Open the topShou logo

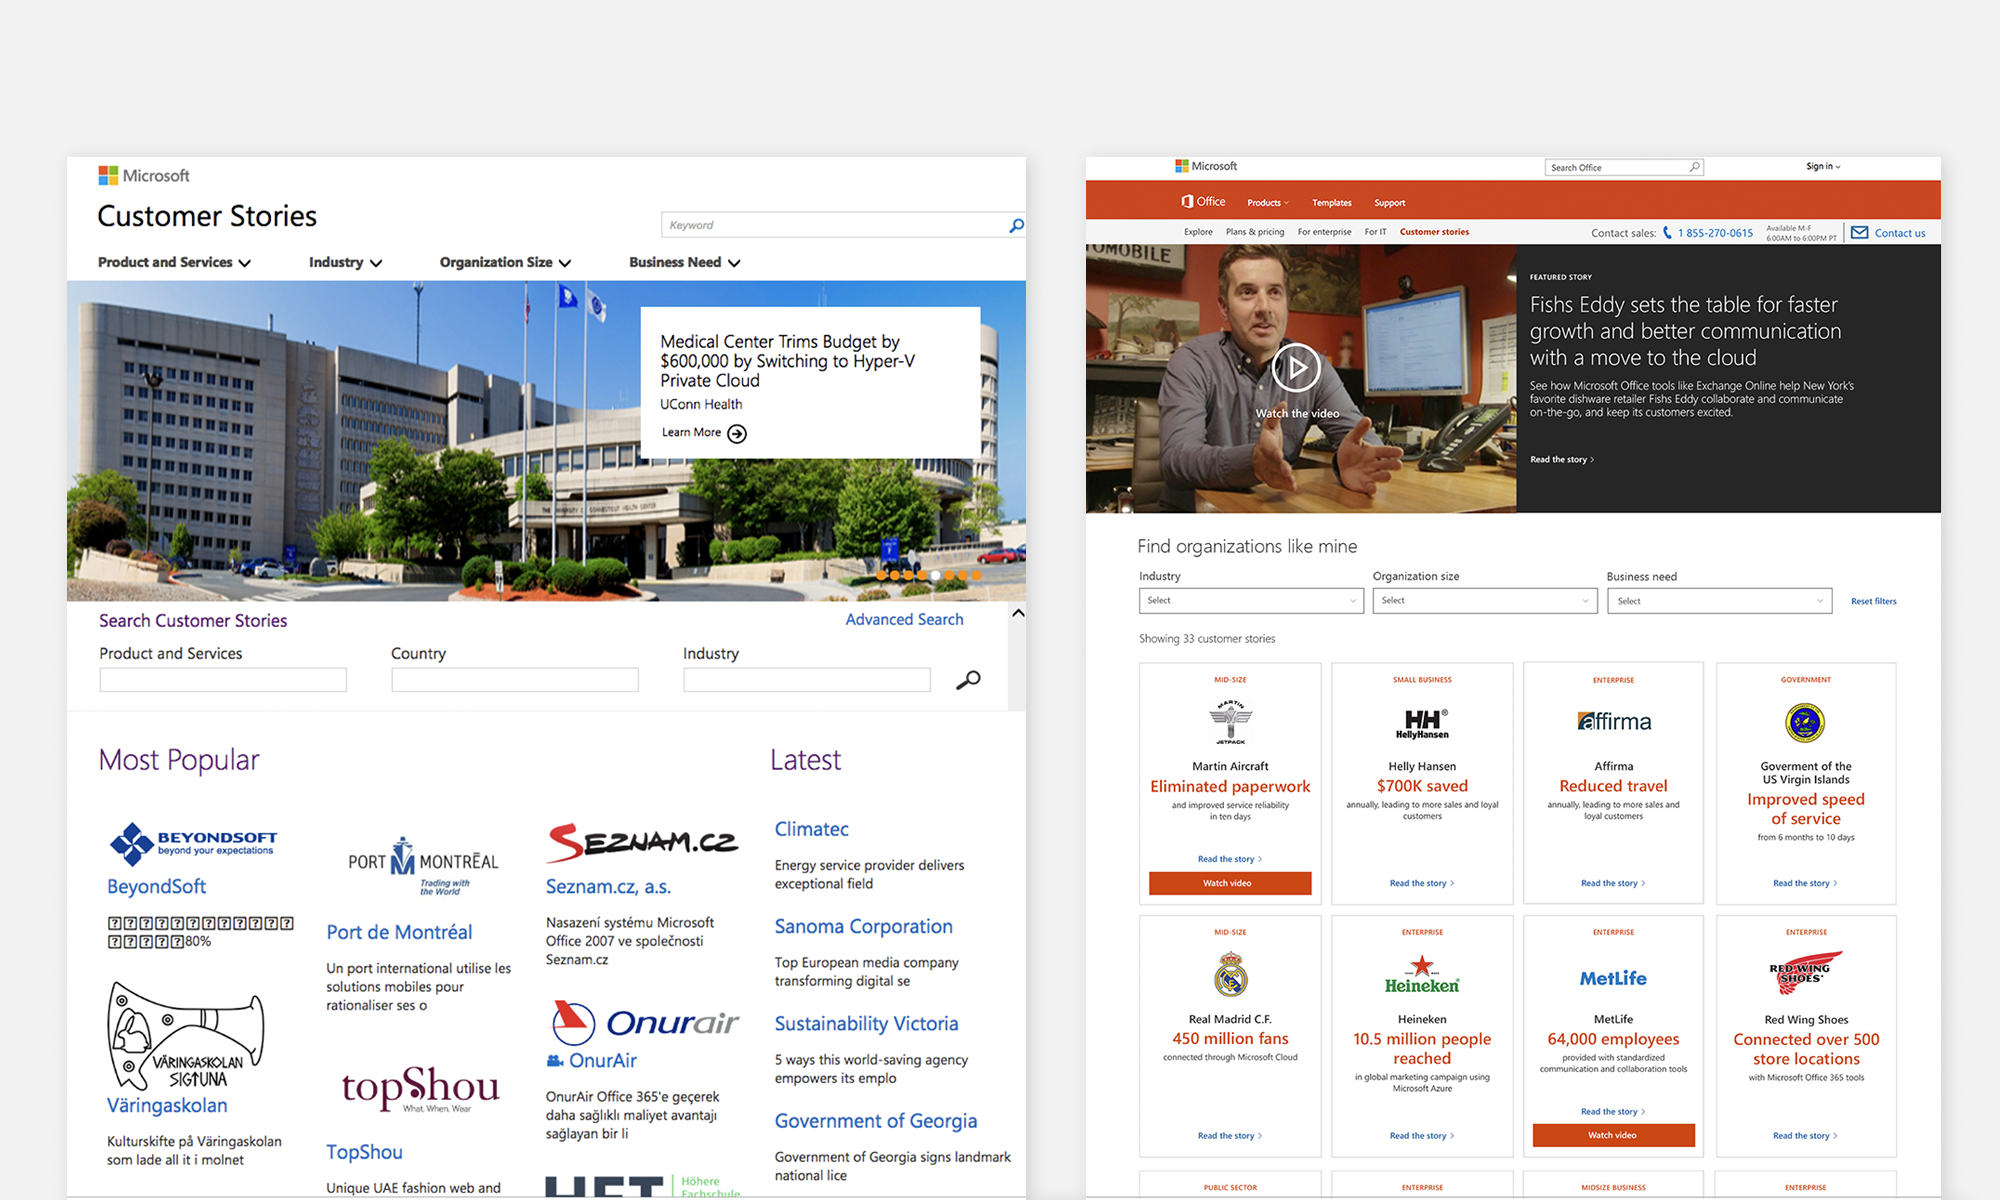click(x=420, y=1088)
